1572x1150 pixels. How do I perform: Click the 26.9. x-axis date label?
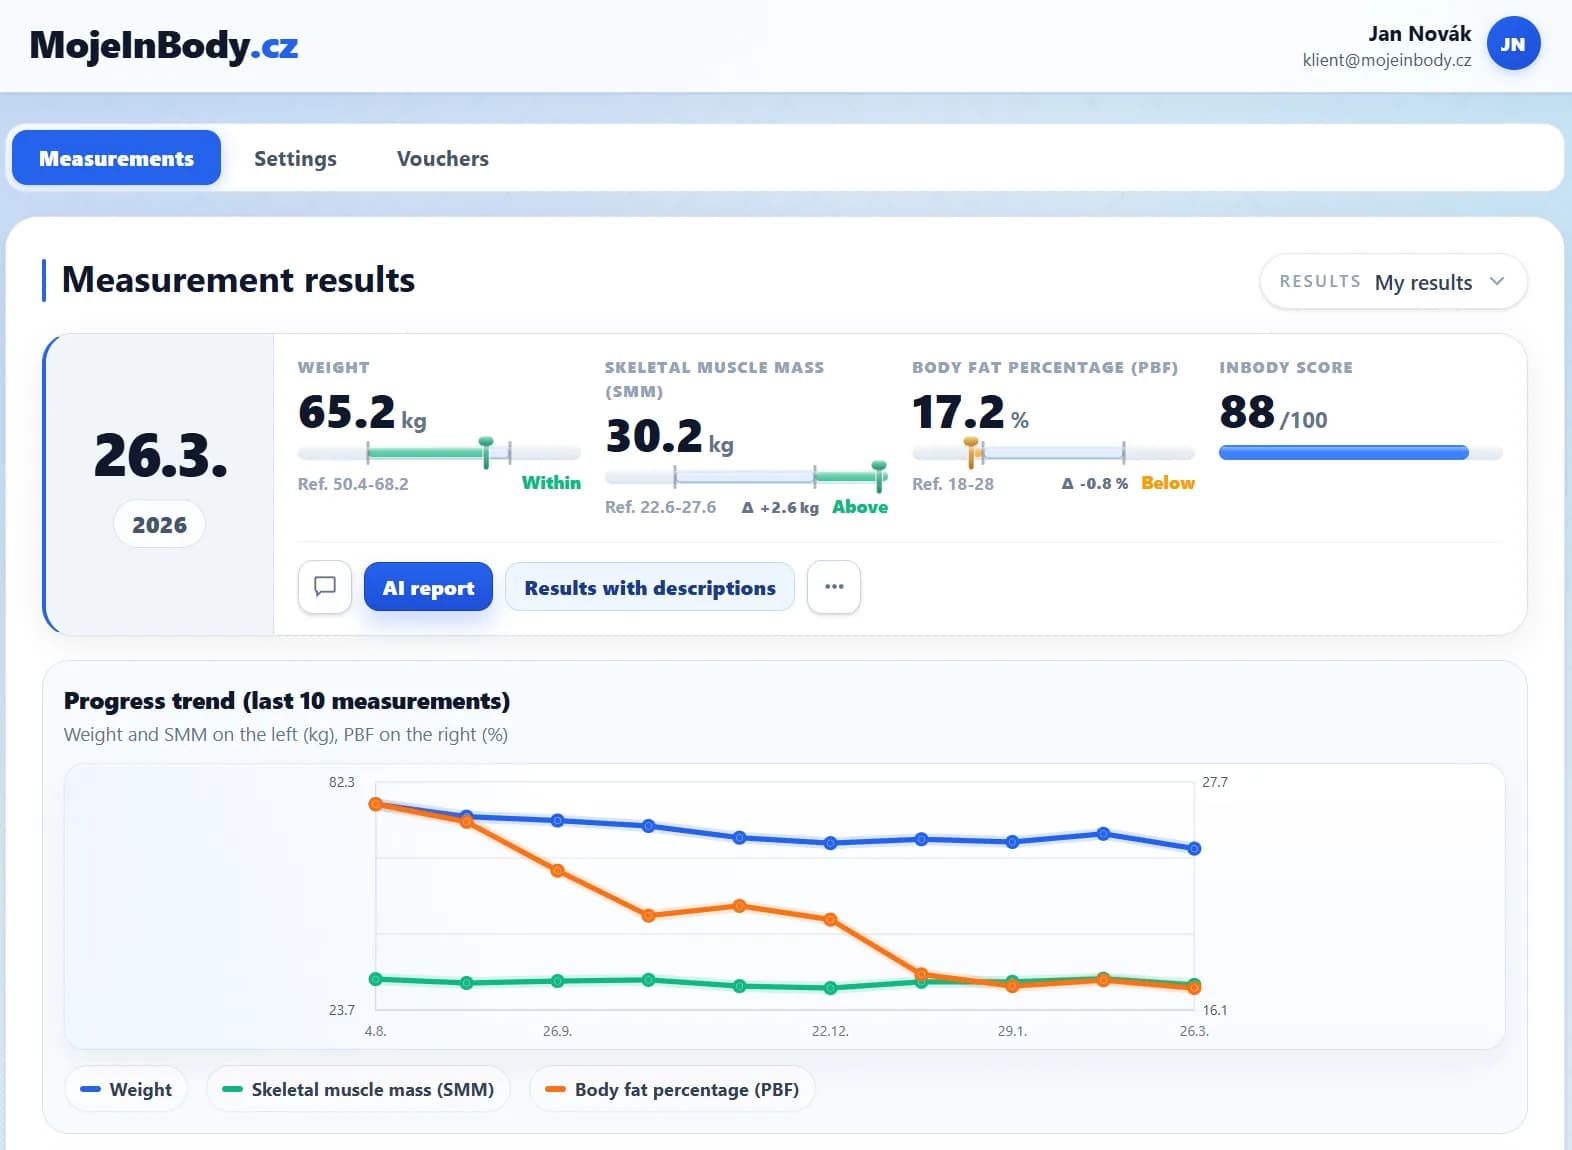click(x=557, y=1031)
